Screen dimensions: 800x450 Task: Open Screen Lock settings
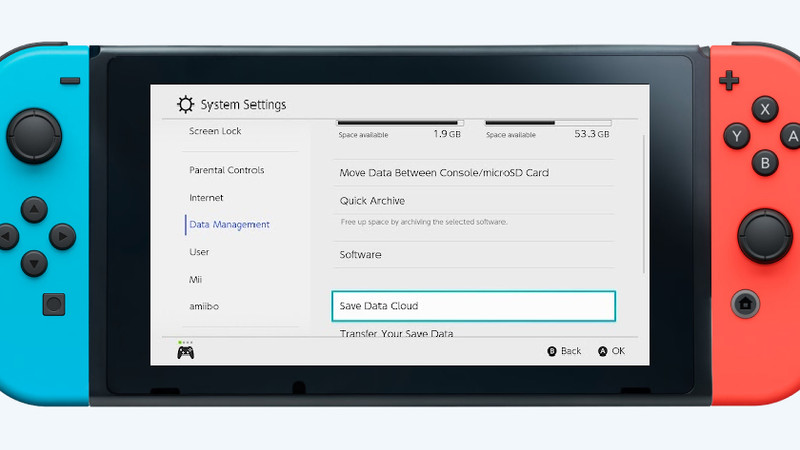pos(215,131)
